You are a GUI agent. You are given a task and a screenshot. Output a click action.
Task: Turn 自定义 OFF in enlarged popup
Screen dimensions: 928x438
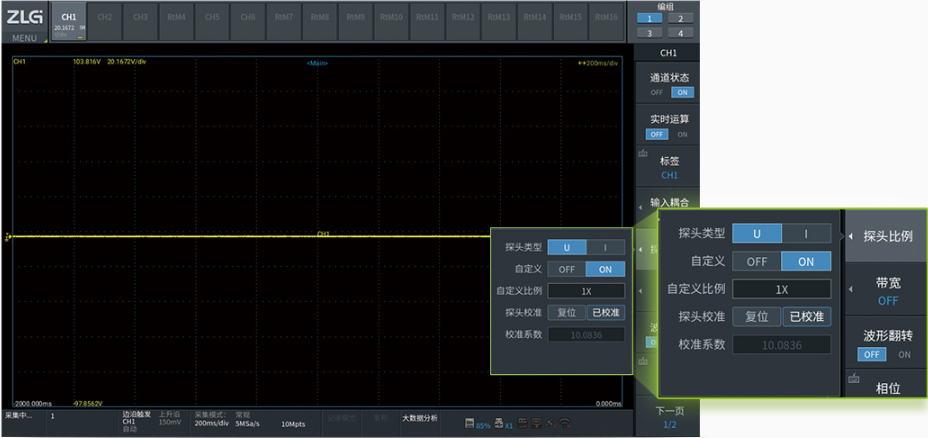point(757,261)
